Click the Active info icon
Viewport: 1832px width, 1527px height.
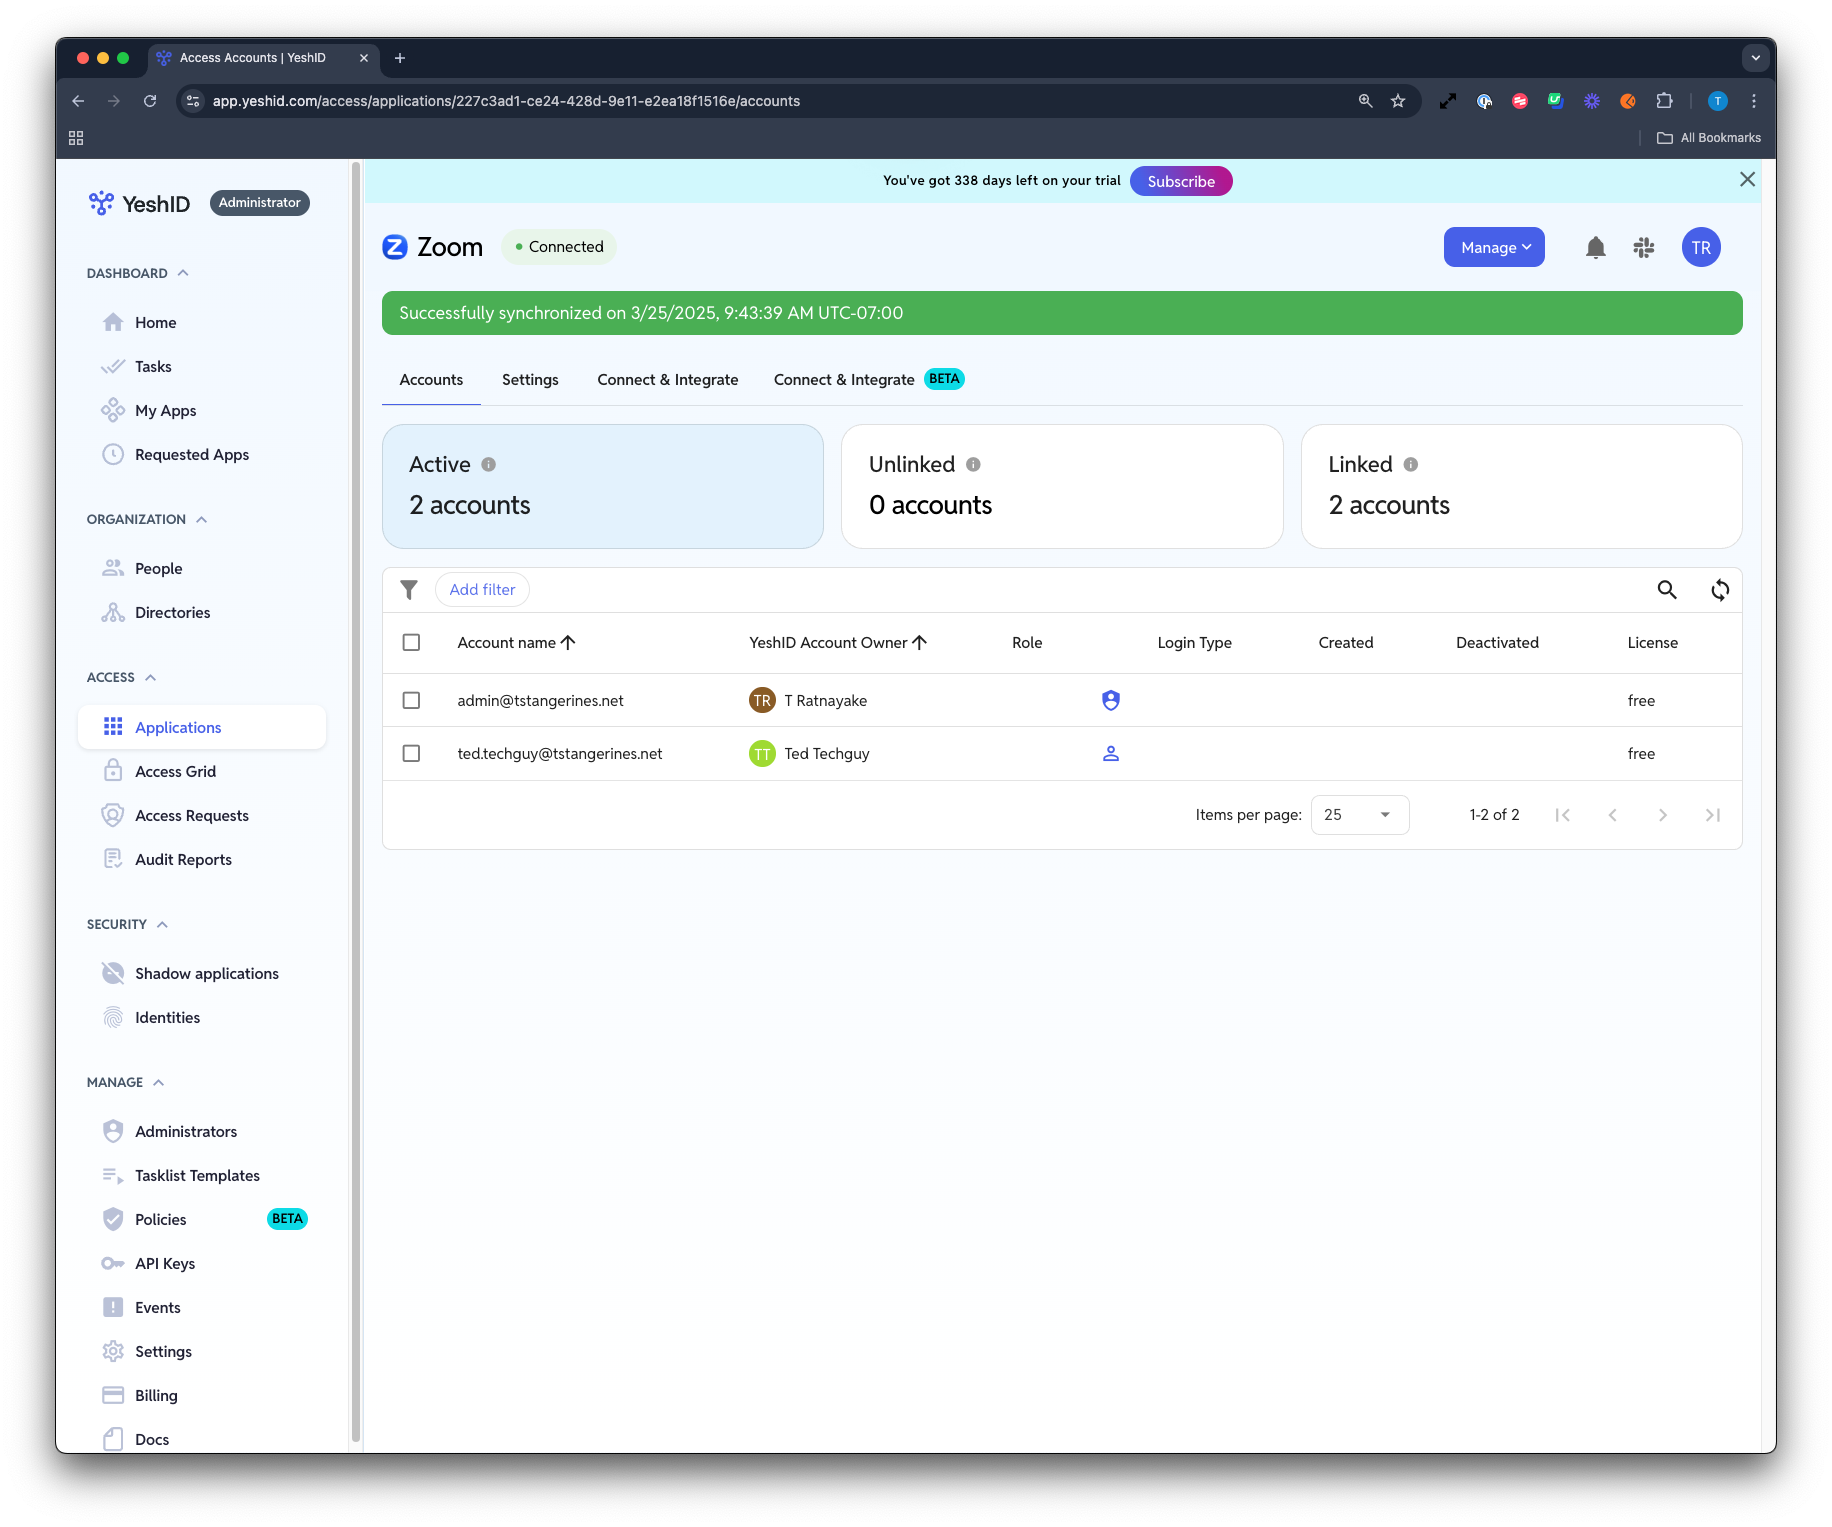[x=488, y=464]
